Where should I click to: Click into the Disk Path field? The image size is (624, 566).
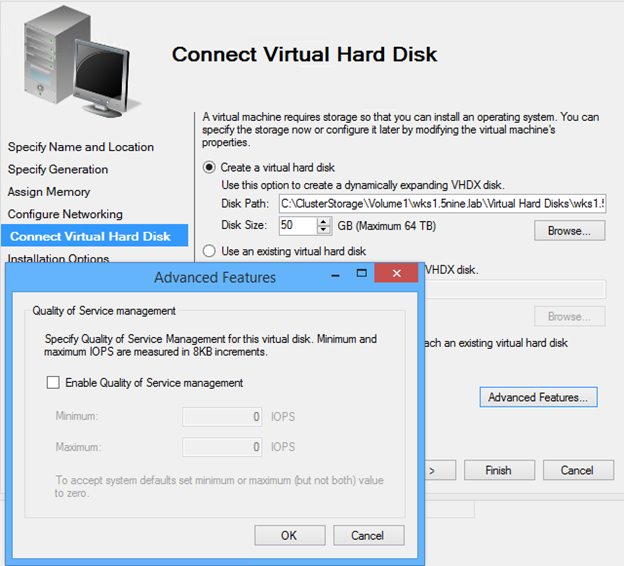441,204
